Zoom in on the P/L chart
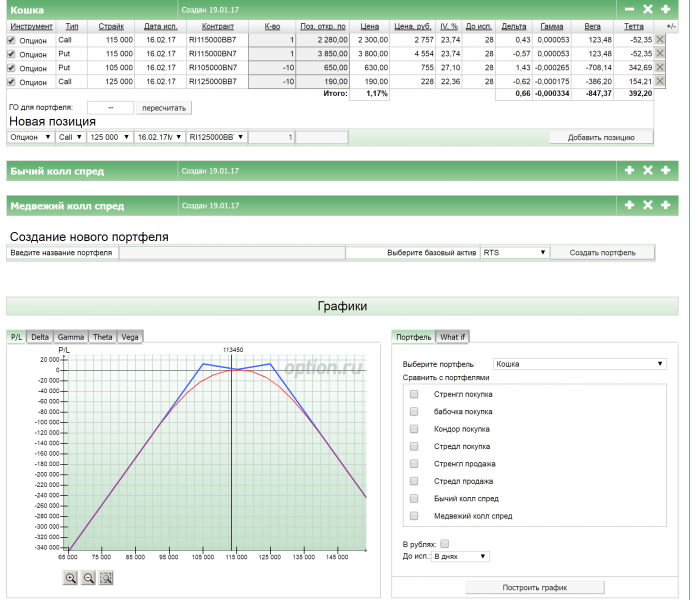Viewport: 698px width, 600px height. click(x=71, y=578)
